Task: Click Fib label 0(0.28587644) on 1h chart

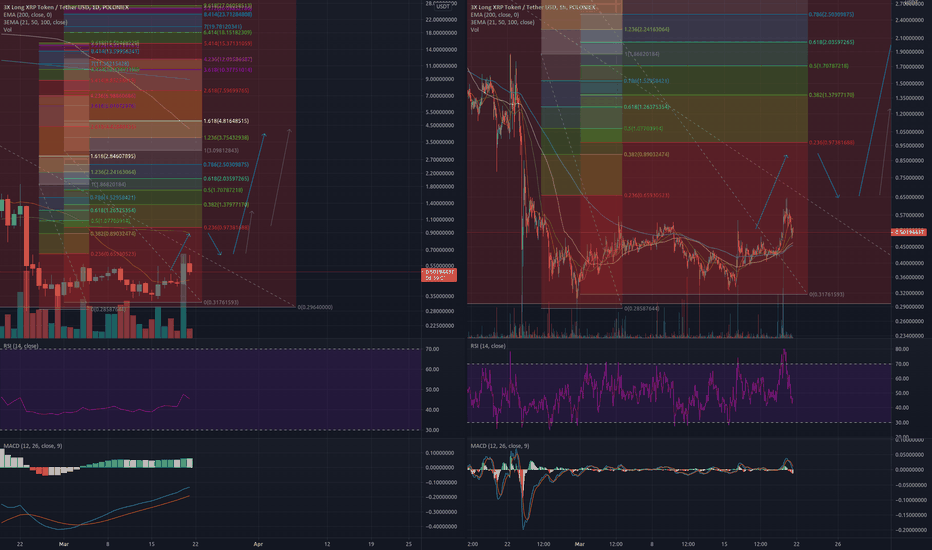Action: pos(642,309)
